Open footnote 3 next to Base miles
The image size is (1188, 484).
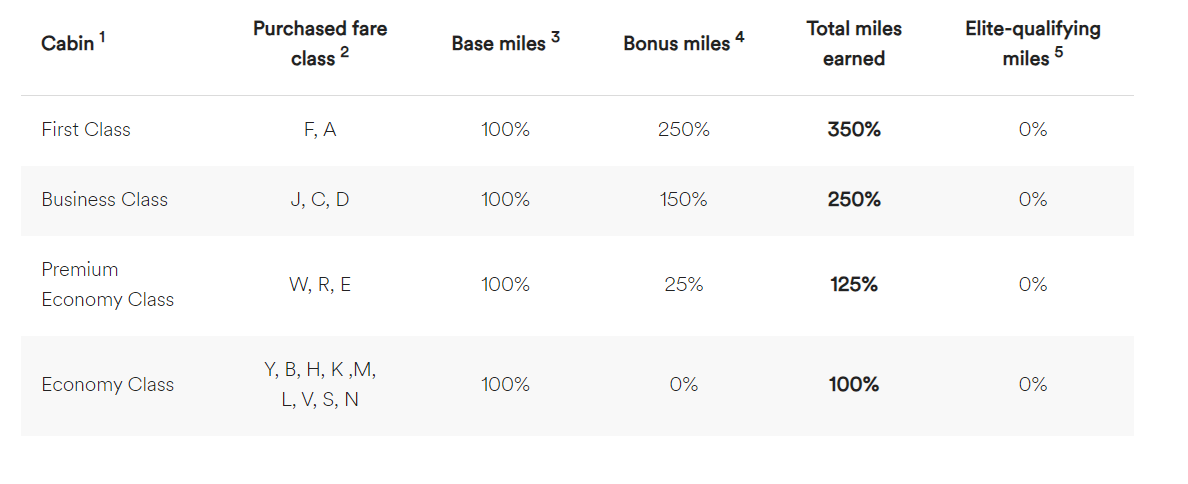coord(555,38)
